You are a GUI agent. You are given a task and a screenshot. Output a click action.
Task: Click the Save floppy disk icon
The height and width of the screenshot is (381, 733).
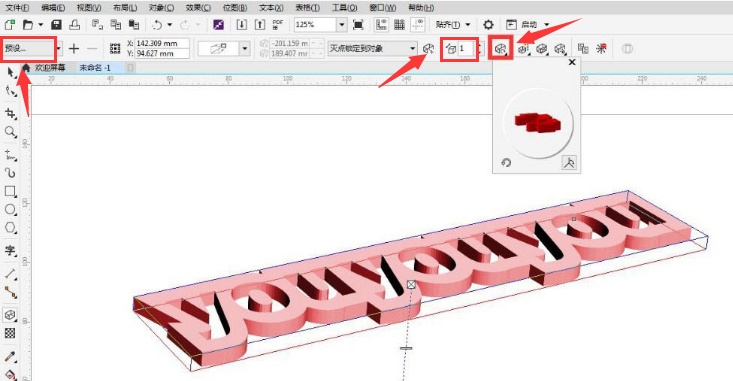tap(57, 25)
